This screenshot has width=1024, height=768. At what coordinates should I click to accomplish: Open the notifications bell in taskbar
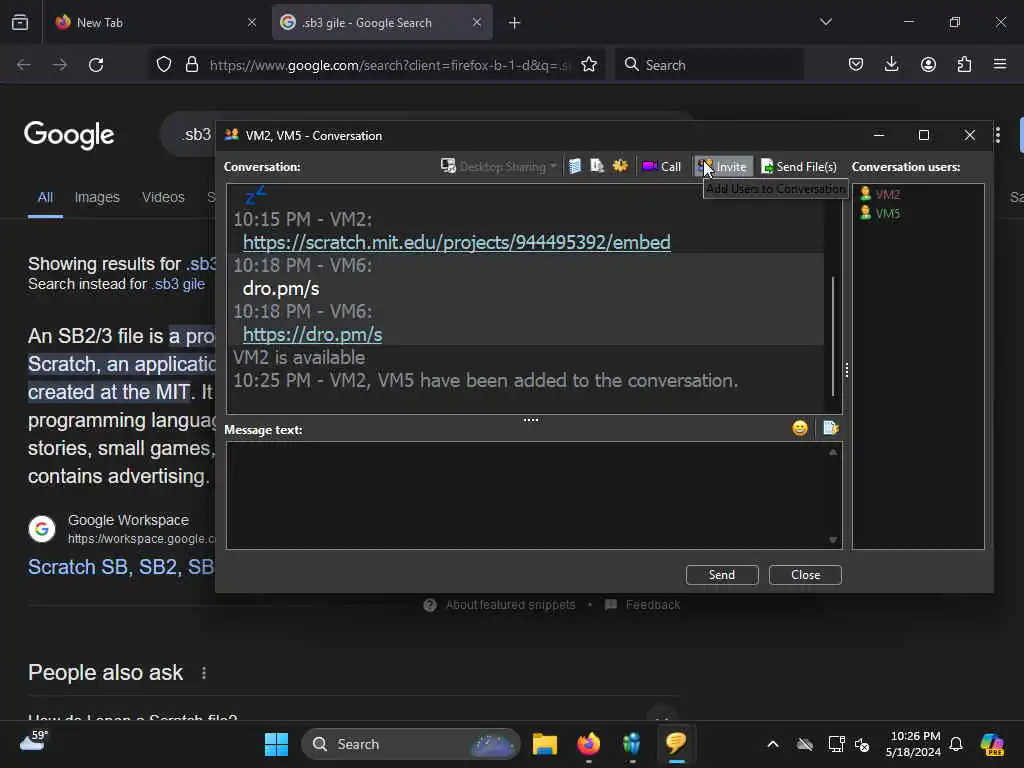click(x=956, y=744)
